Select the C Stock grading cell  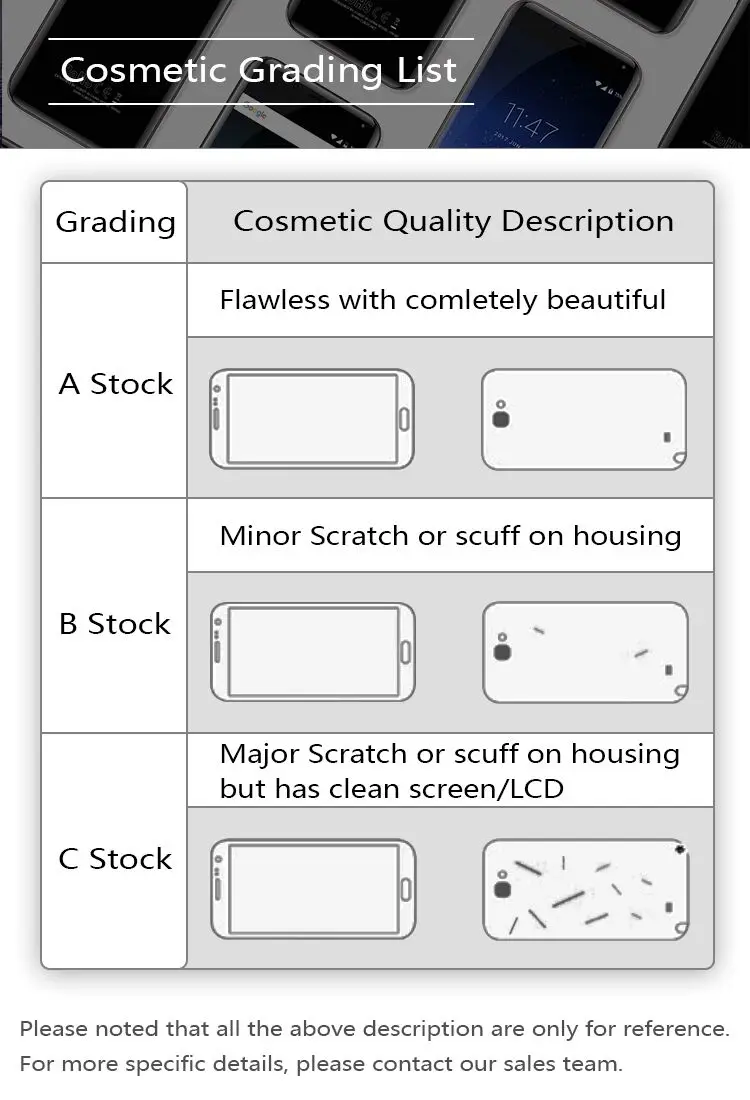(x=114, y=851)
